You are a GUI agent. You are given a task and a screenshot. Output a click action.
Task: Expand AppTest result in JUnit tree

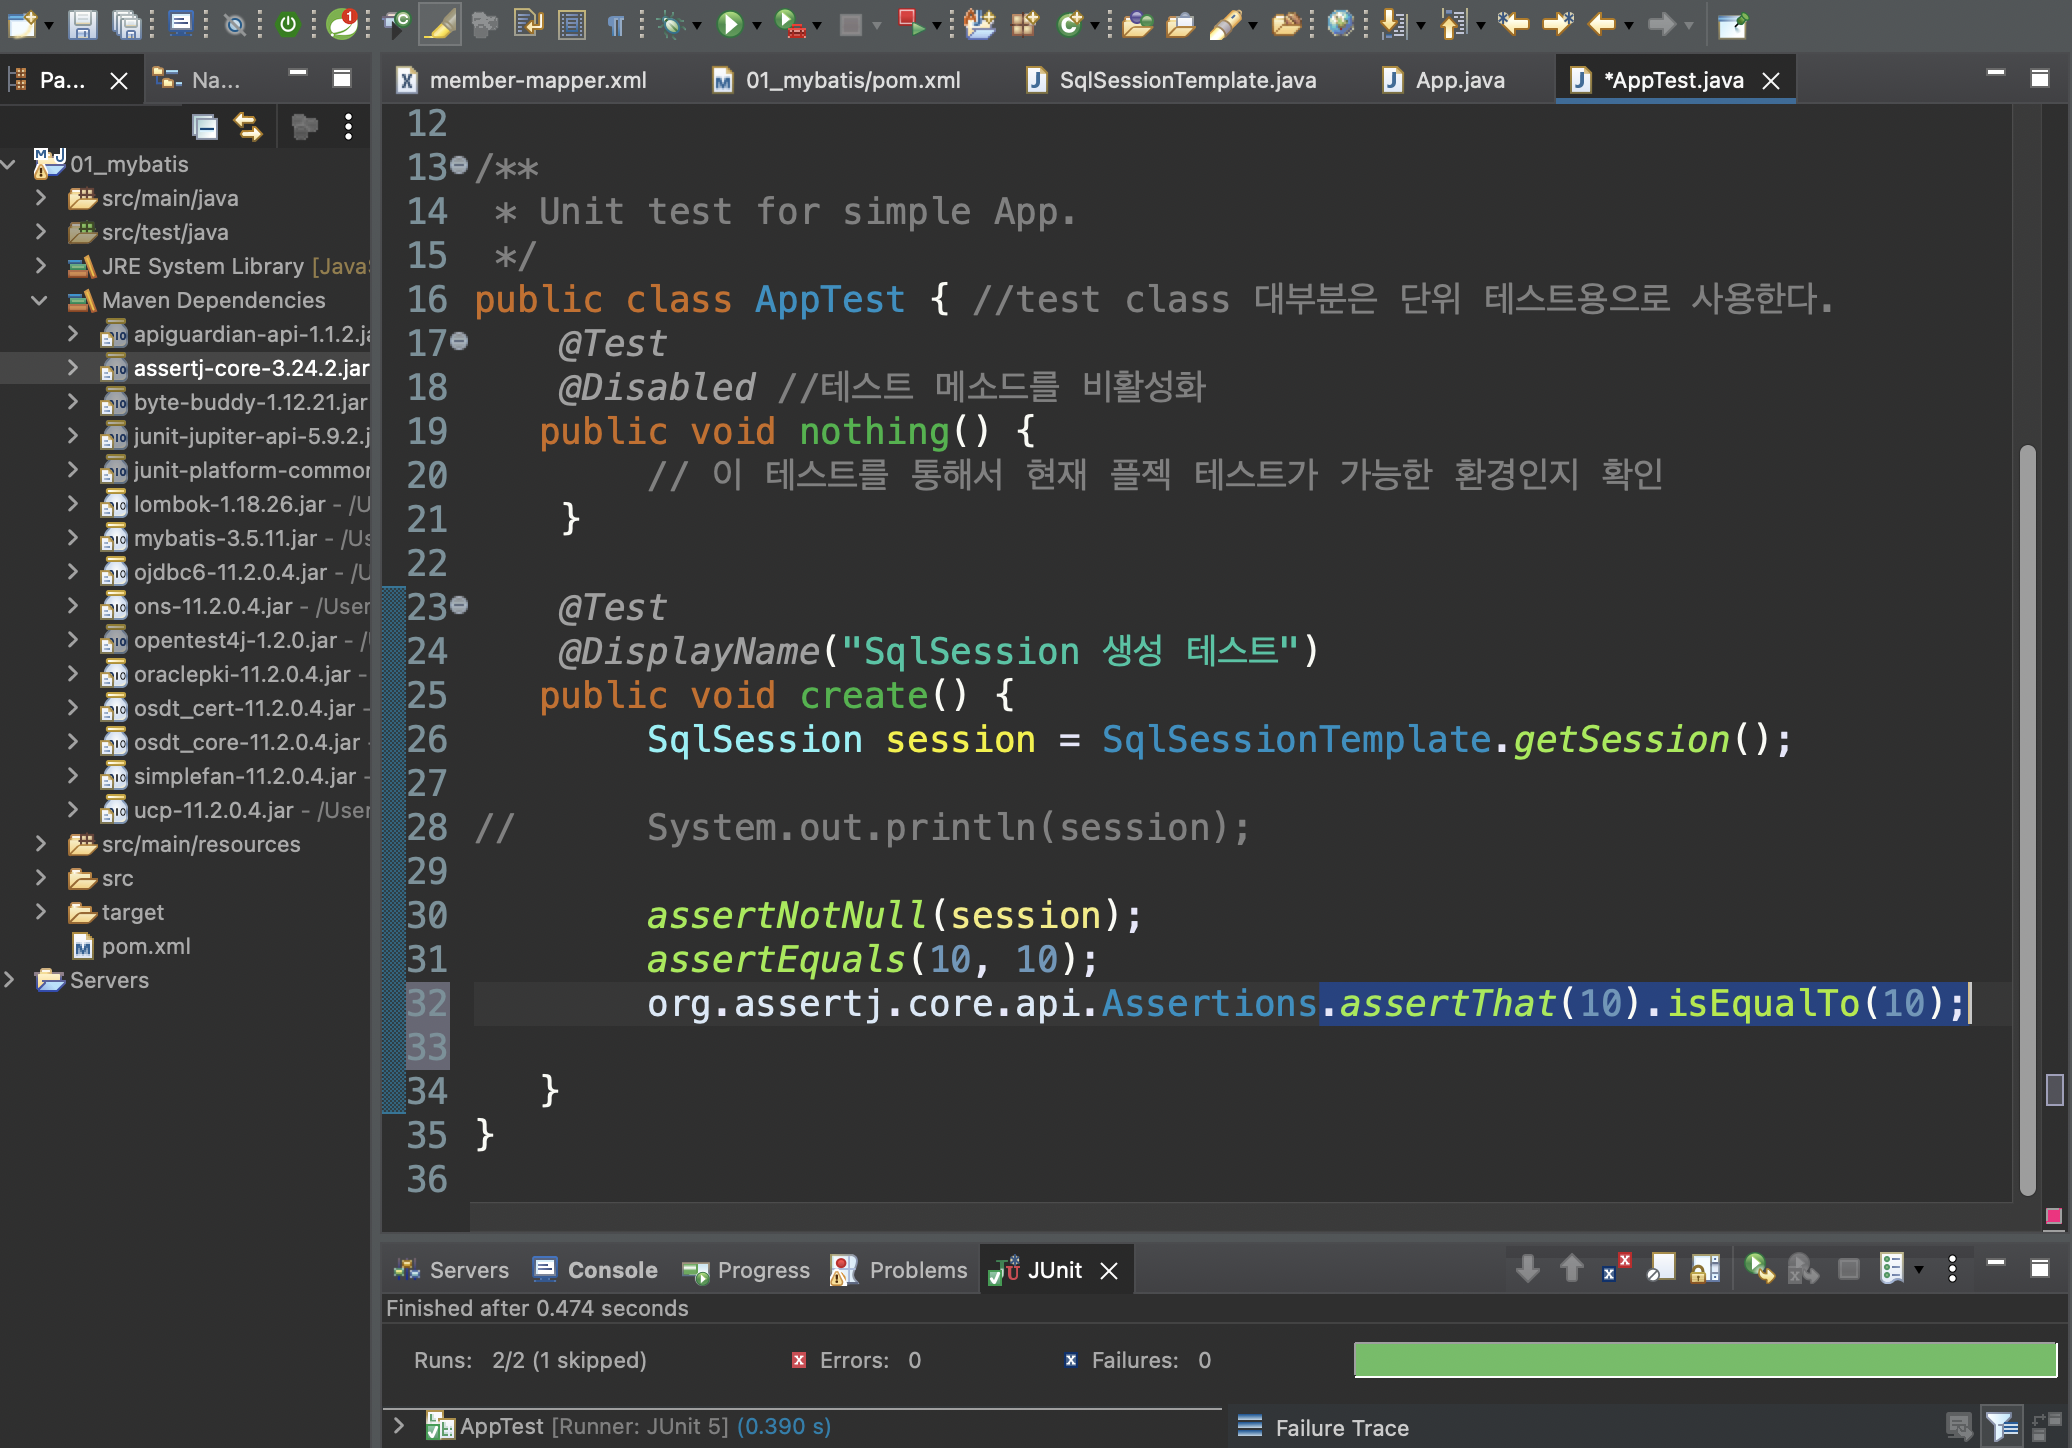(x=398, y=1426)
